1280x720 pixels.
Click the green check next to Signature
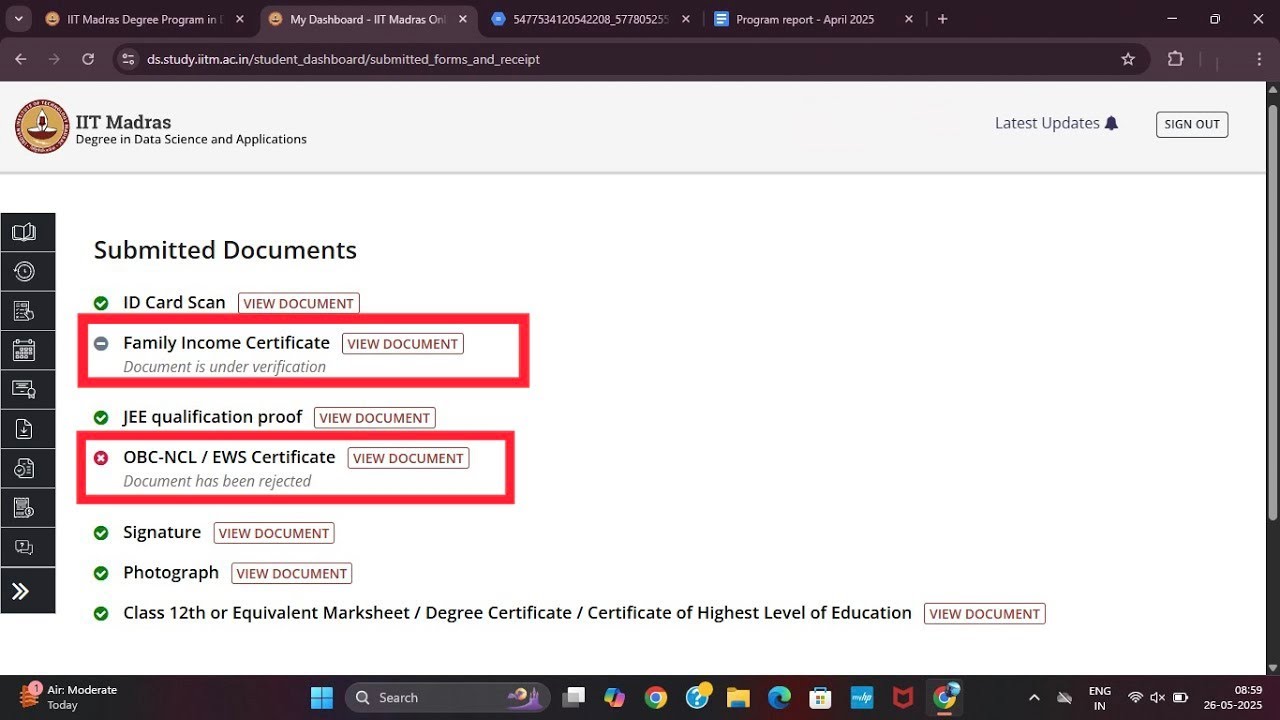point(101,533)
